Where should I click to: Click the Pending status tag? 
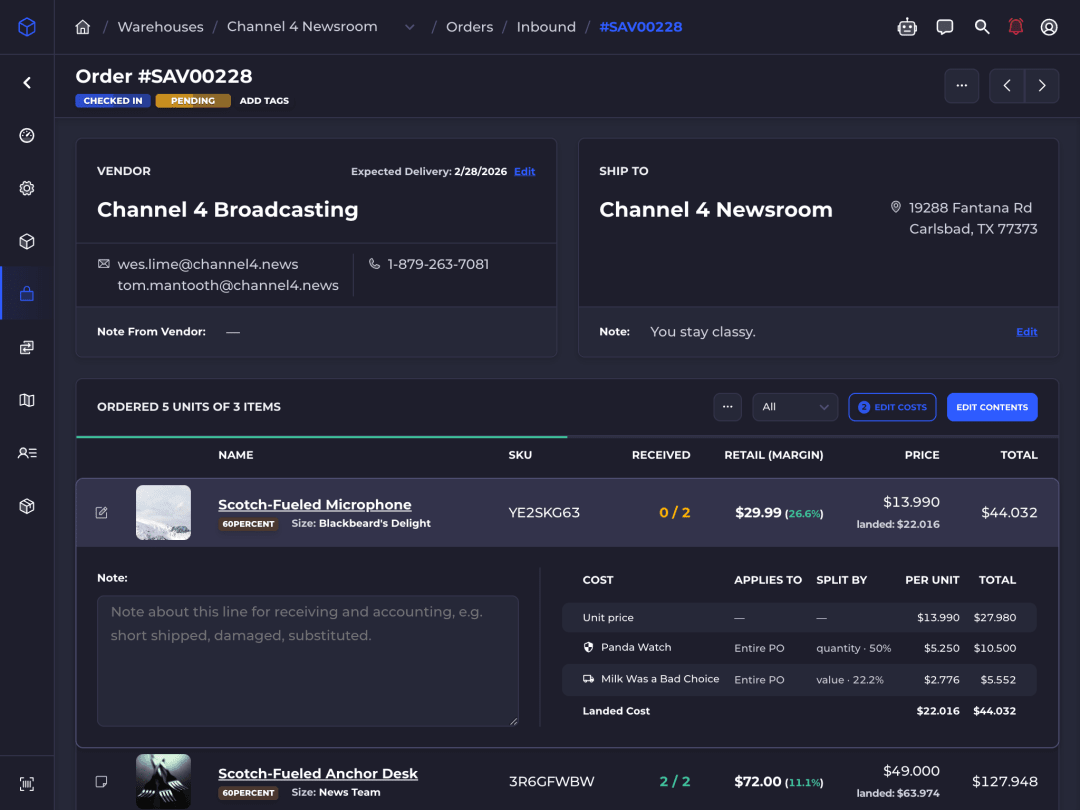pyautogui.click(x=193, y=101)
